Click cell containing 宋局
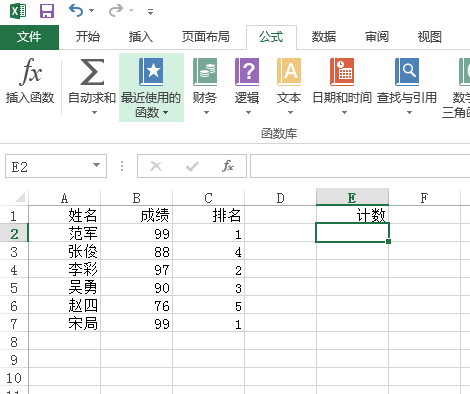The image size is (470, 394). [64, 323]
